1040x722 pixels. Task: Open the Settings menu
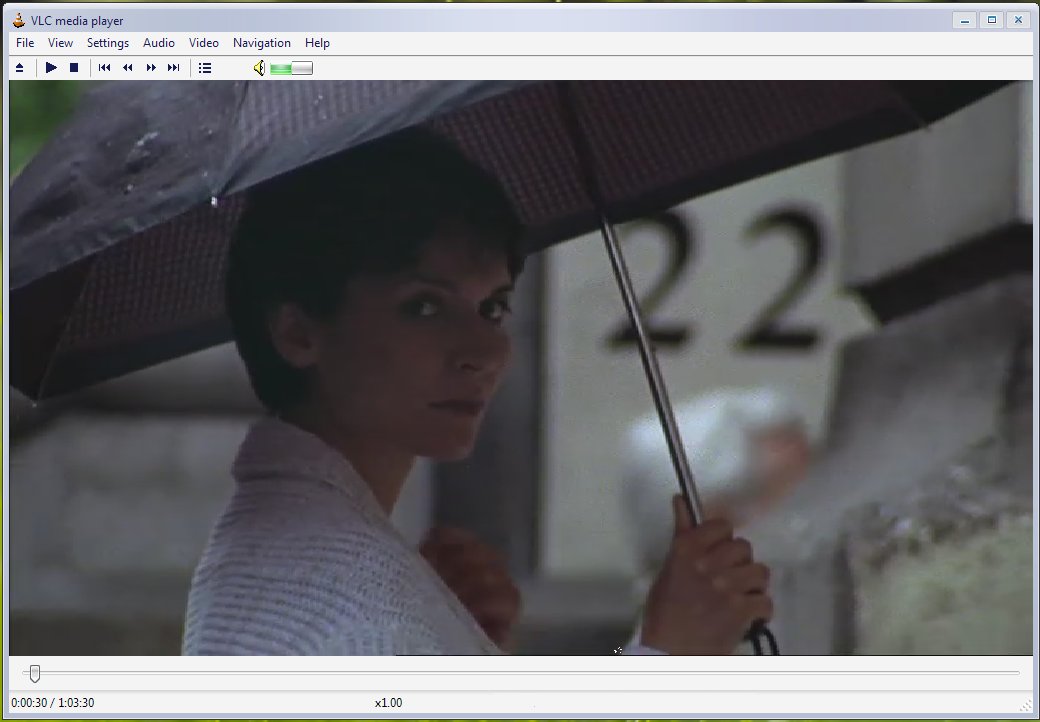[x=108, y=42]
